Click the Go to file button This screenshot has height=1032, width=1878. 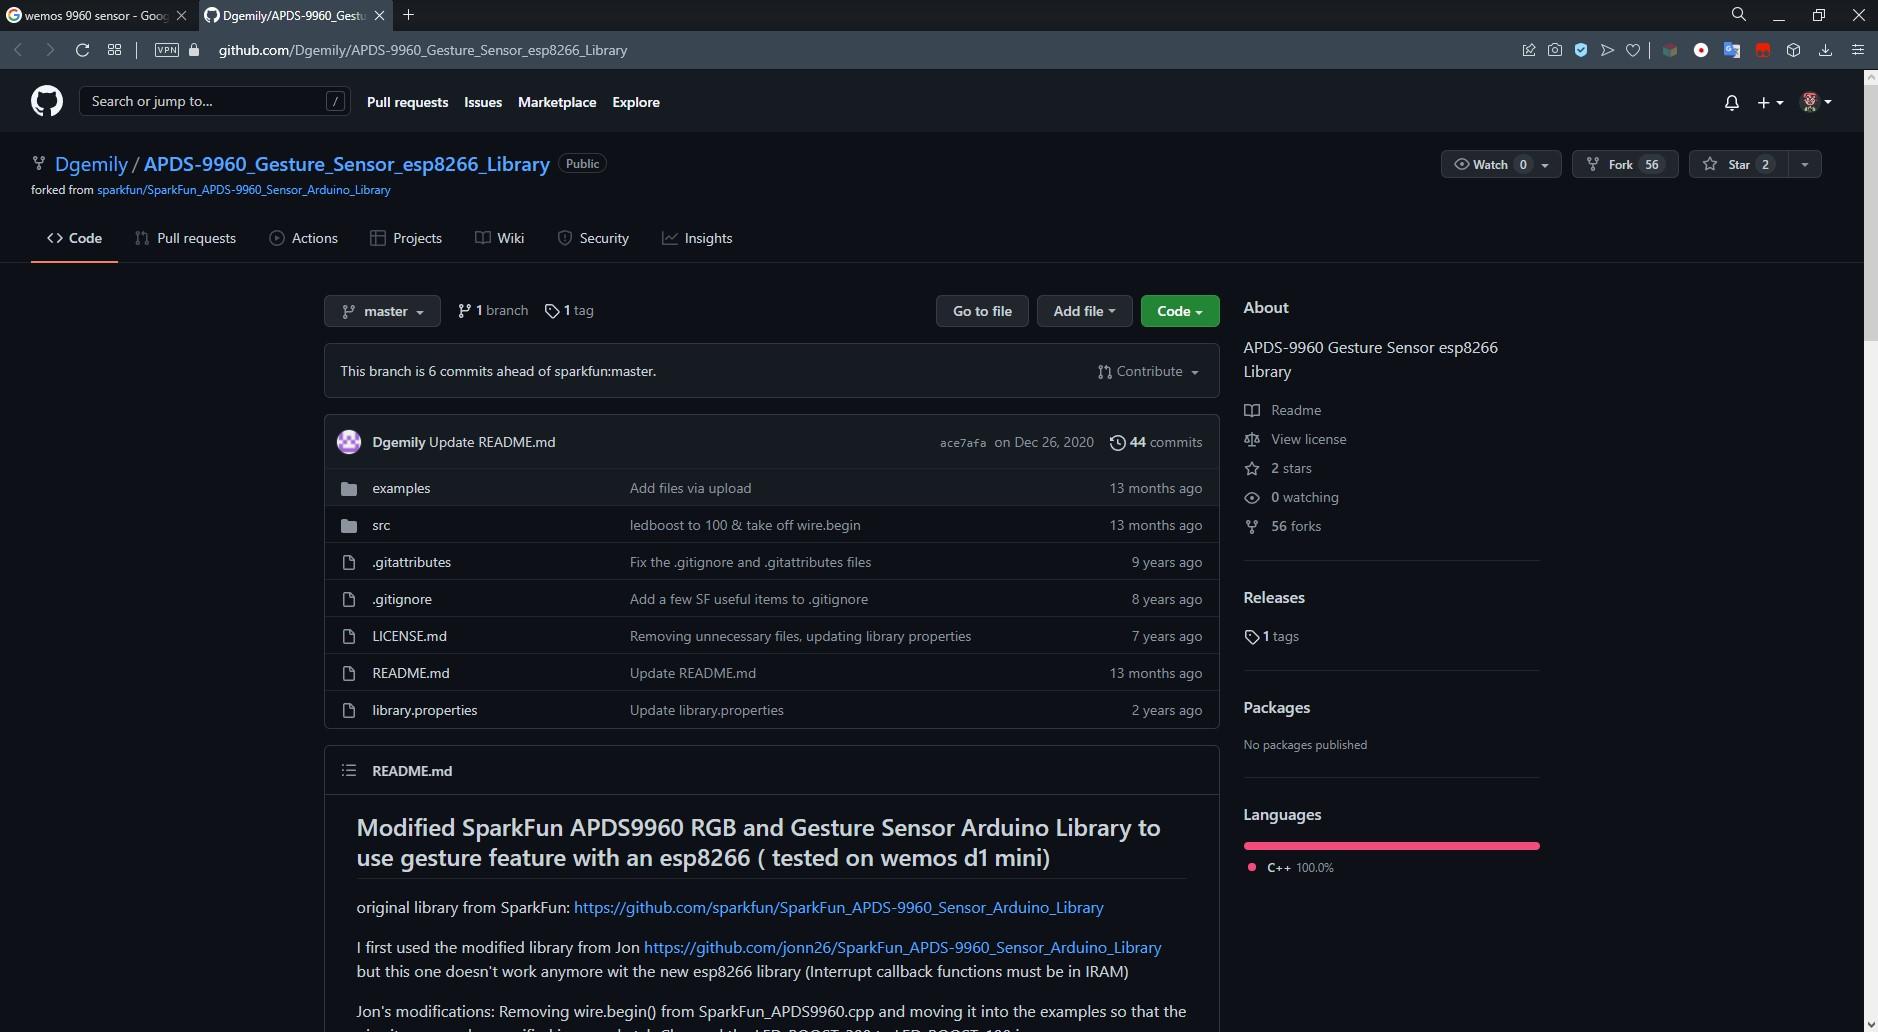(981, 310)
